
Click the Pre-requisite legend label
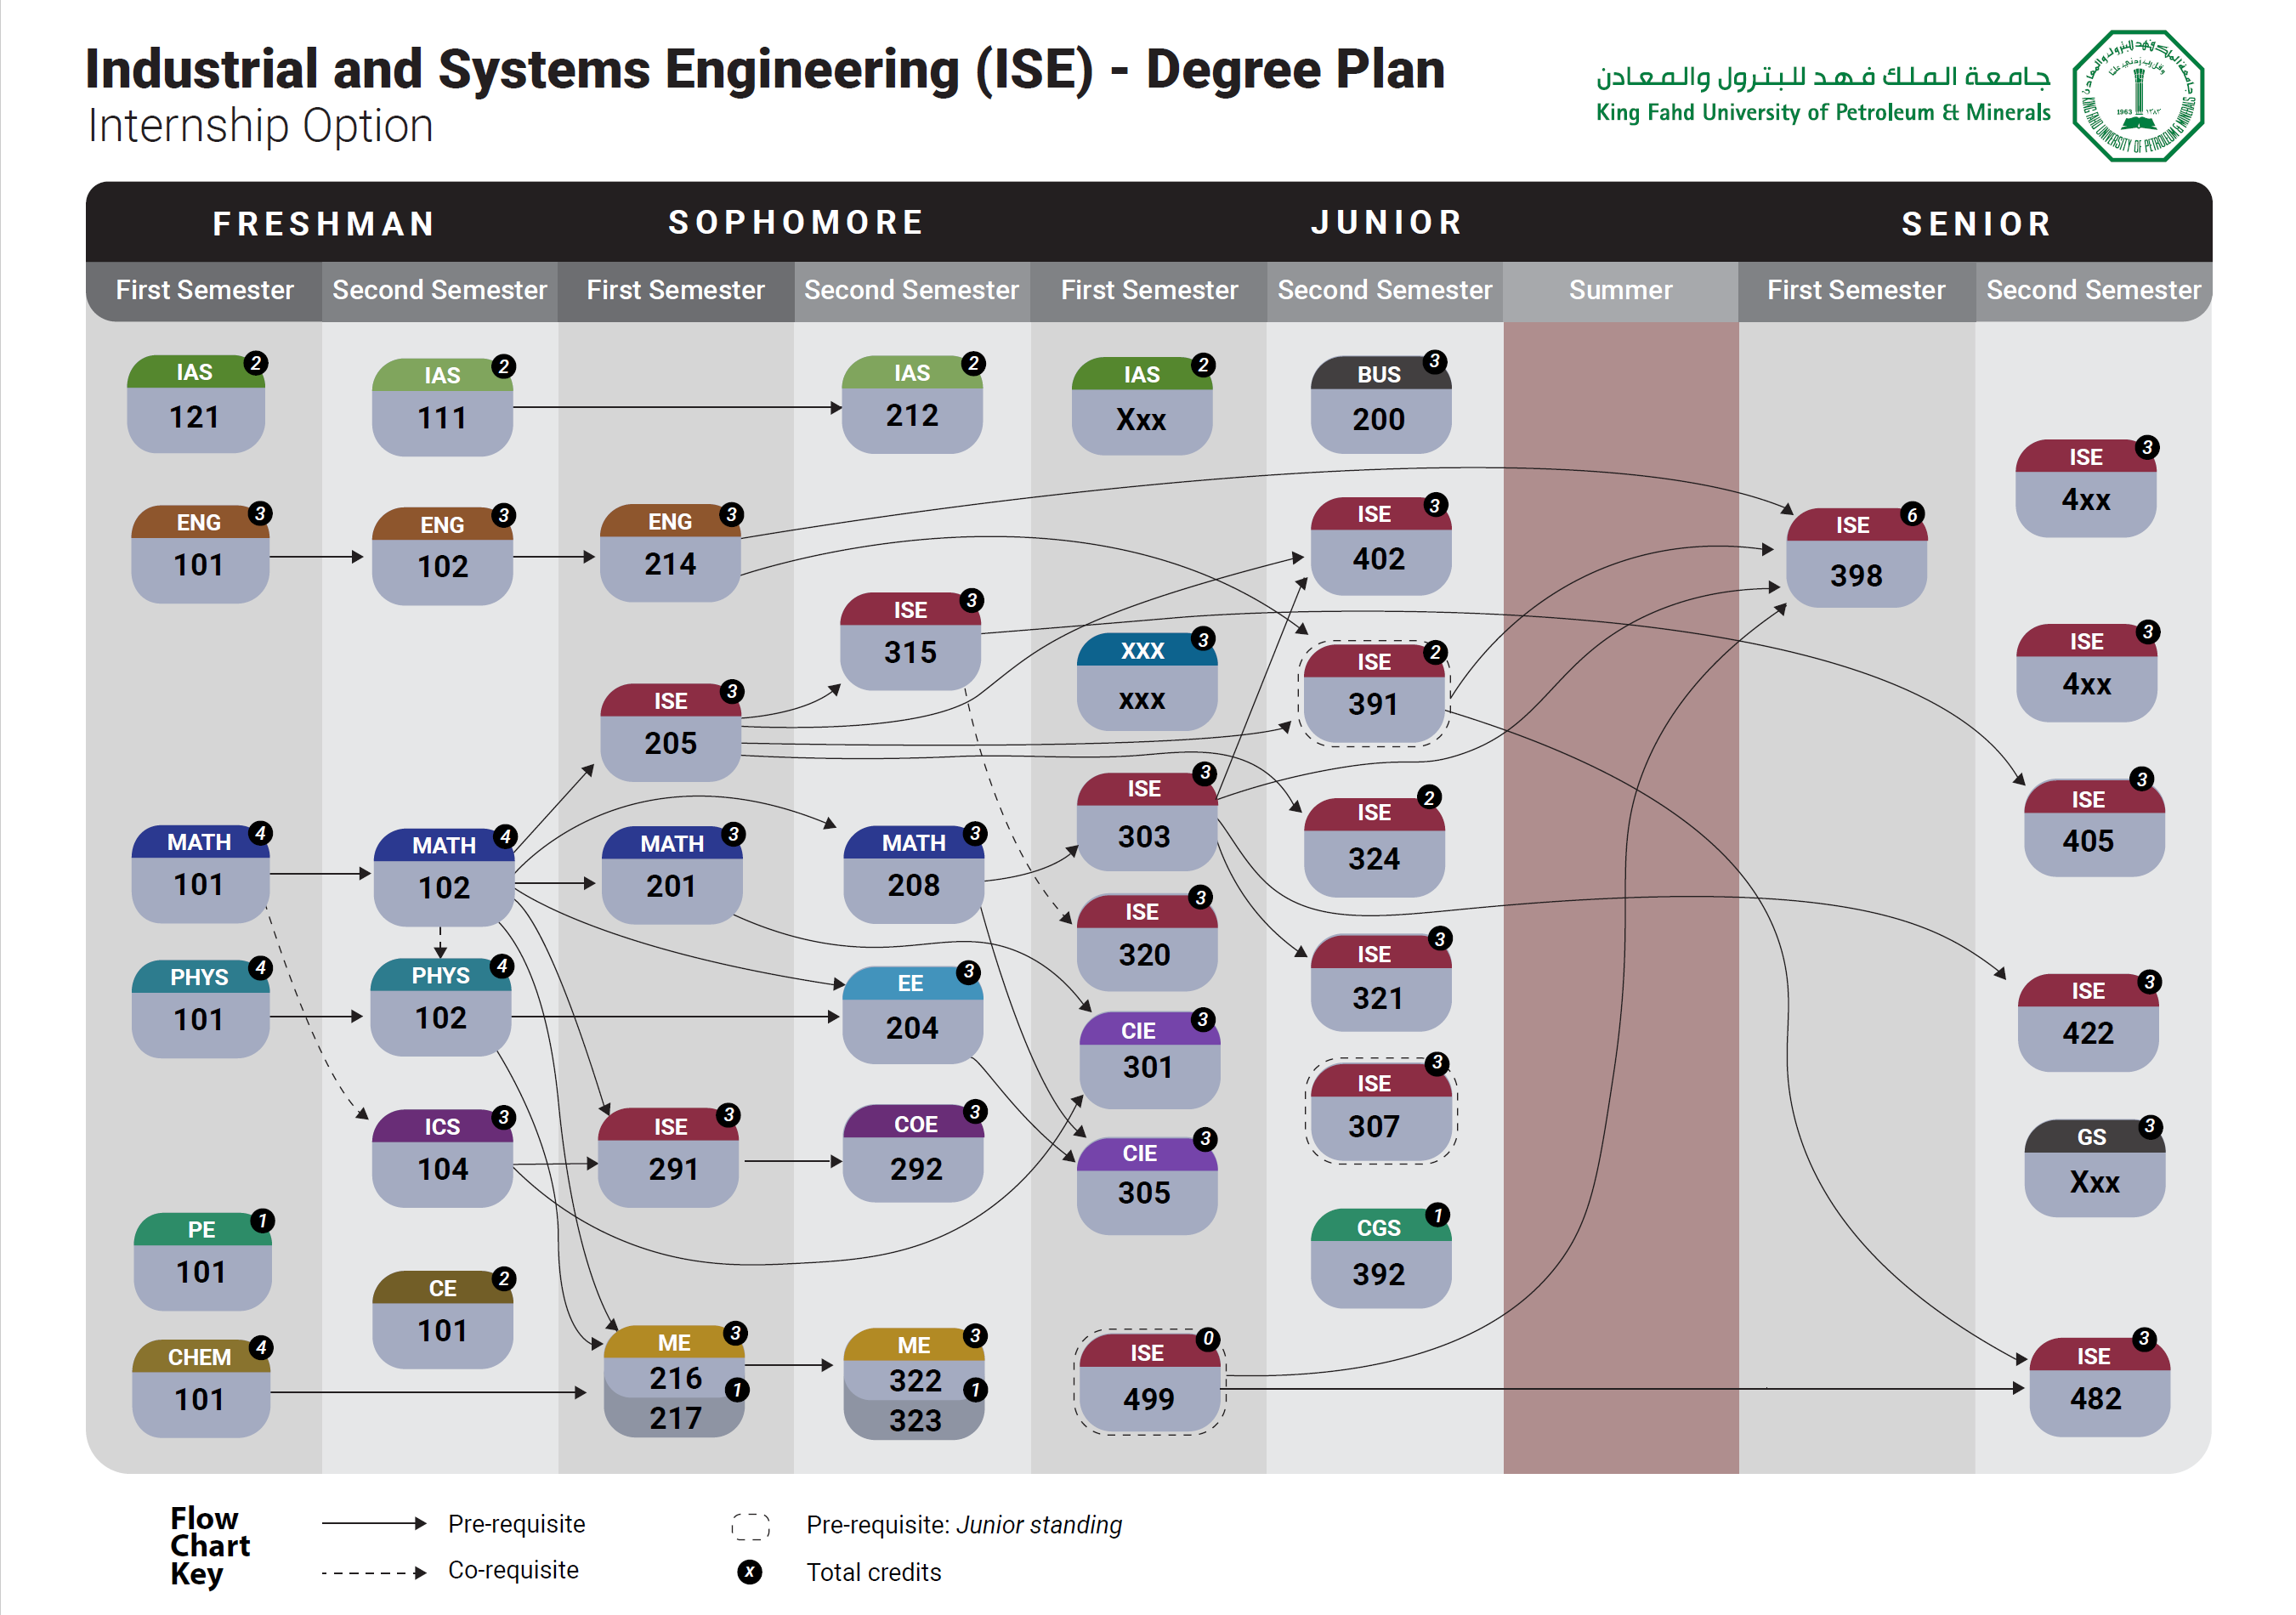pos(516,1524)
